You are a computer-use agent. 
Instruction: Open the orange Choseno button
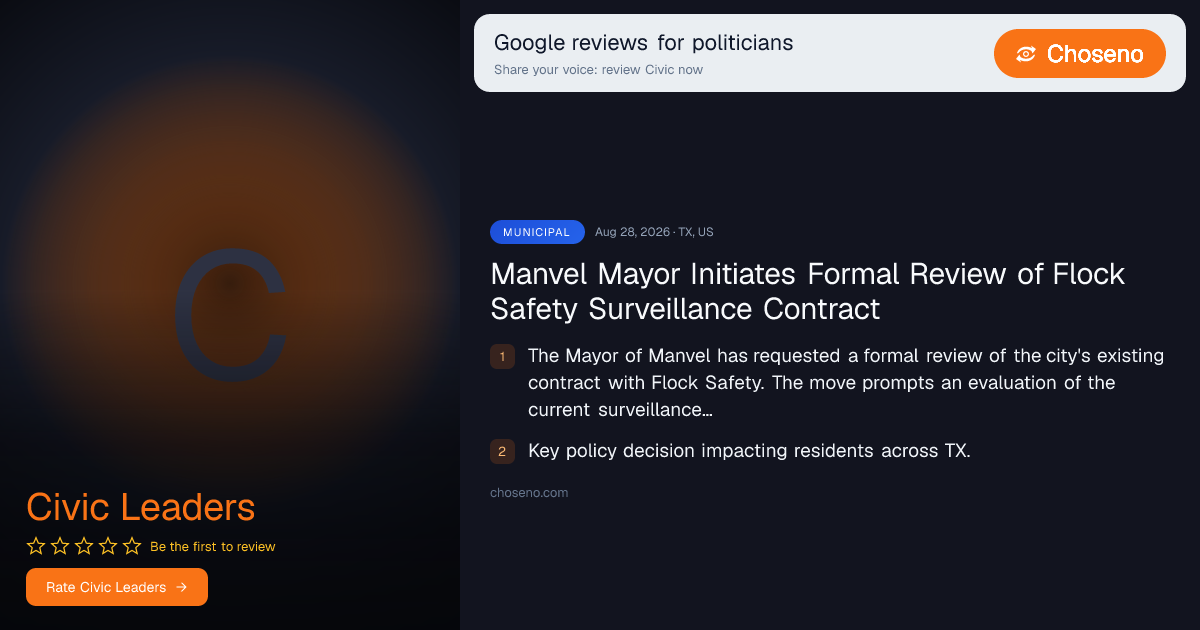pos(1080,54)
